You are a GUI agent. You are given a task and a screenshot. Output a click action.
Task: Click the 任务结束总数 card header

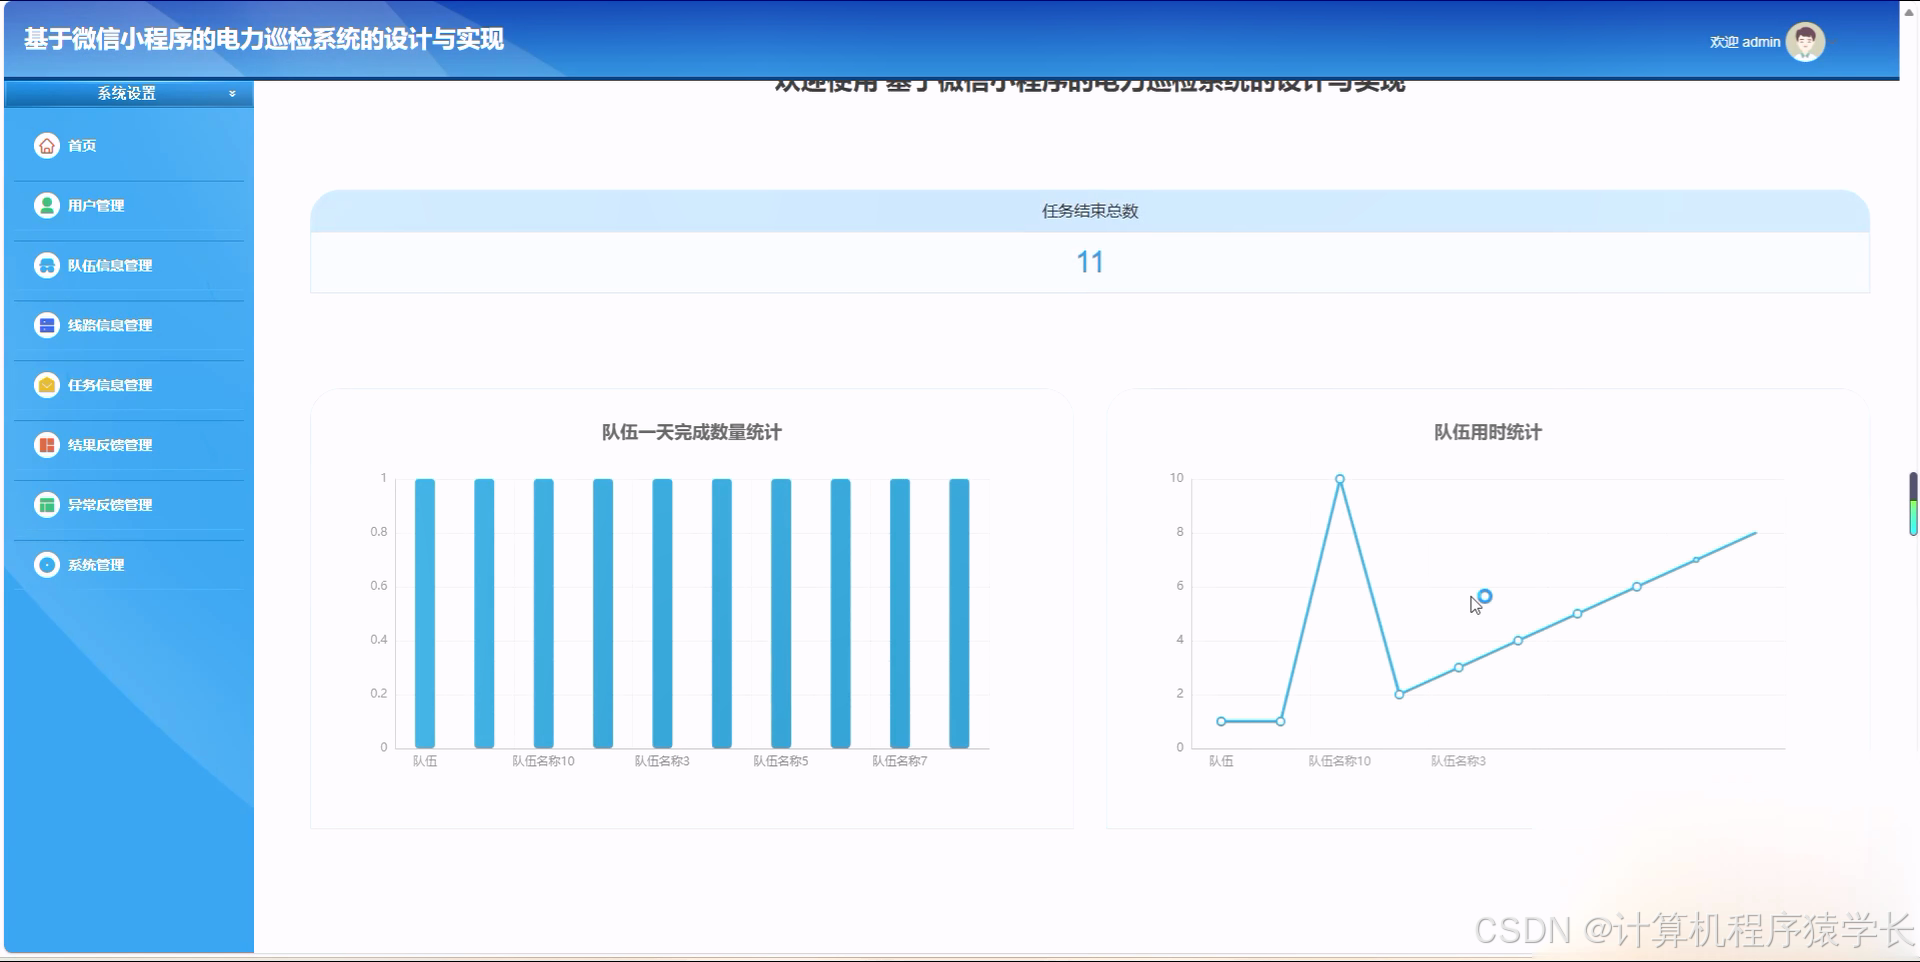point(1090,211)
